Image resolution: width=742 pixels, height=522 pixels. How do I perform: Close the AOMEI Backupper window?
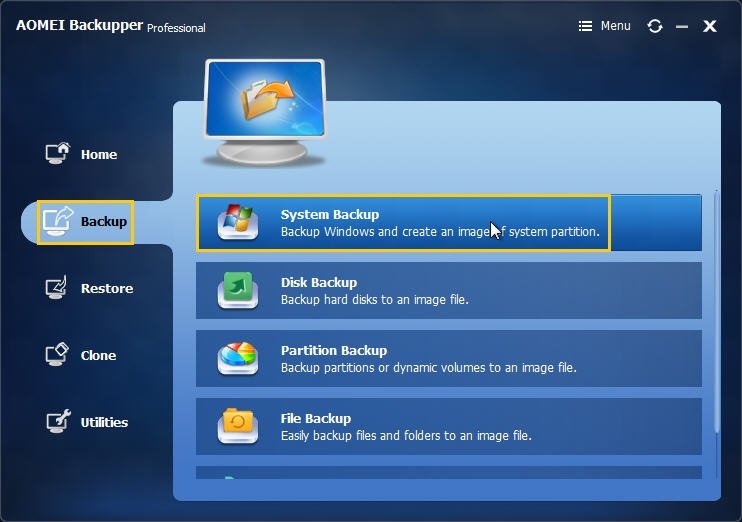click(x=710, y=26)
